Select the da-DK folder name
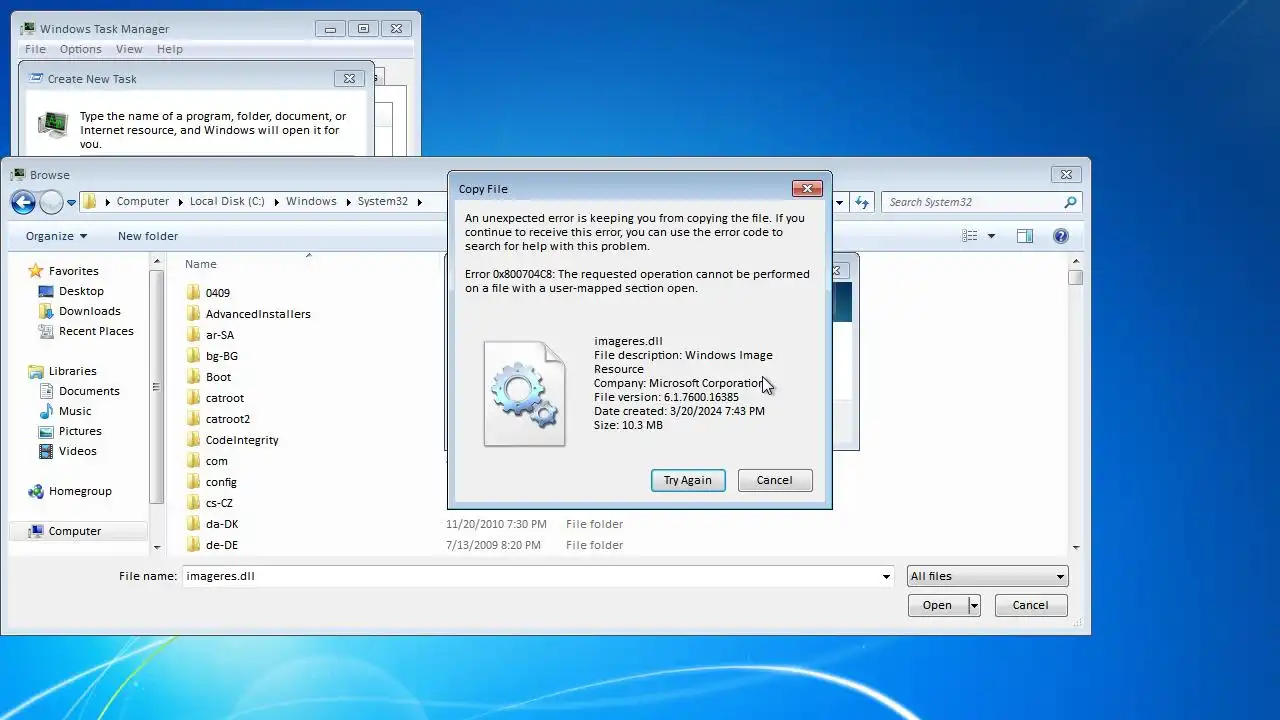1280x720 pixels. (x=222, y=524)
